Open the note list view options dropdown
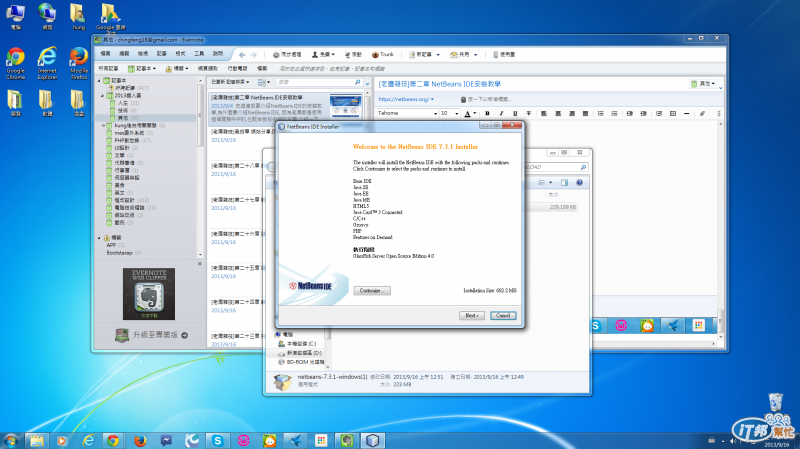Screen dimensions: 800x449 [264, 82]
